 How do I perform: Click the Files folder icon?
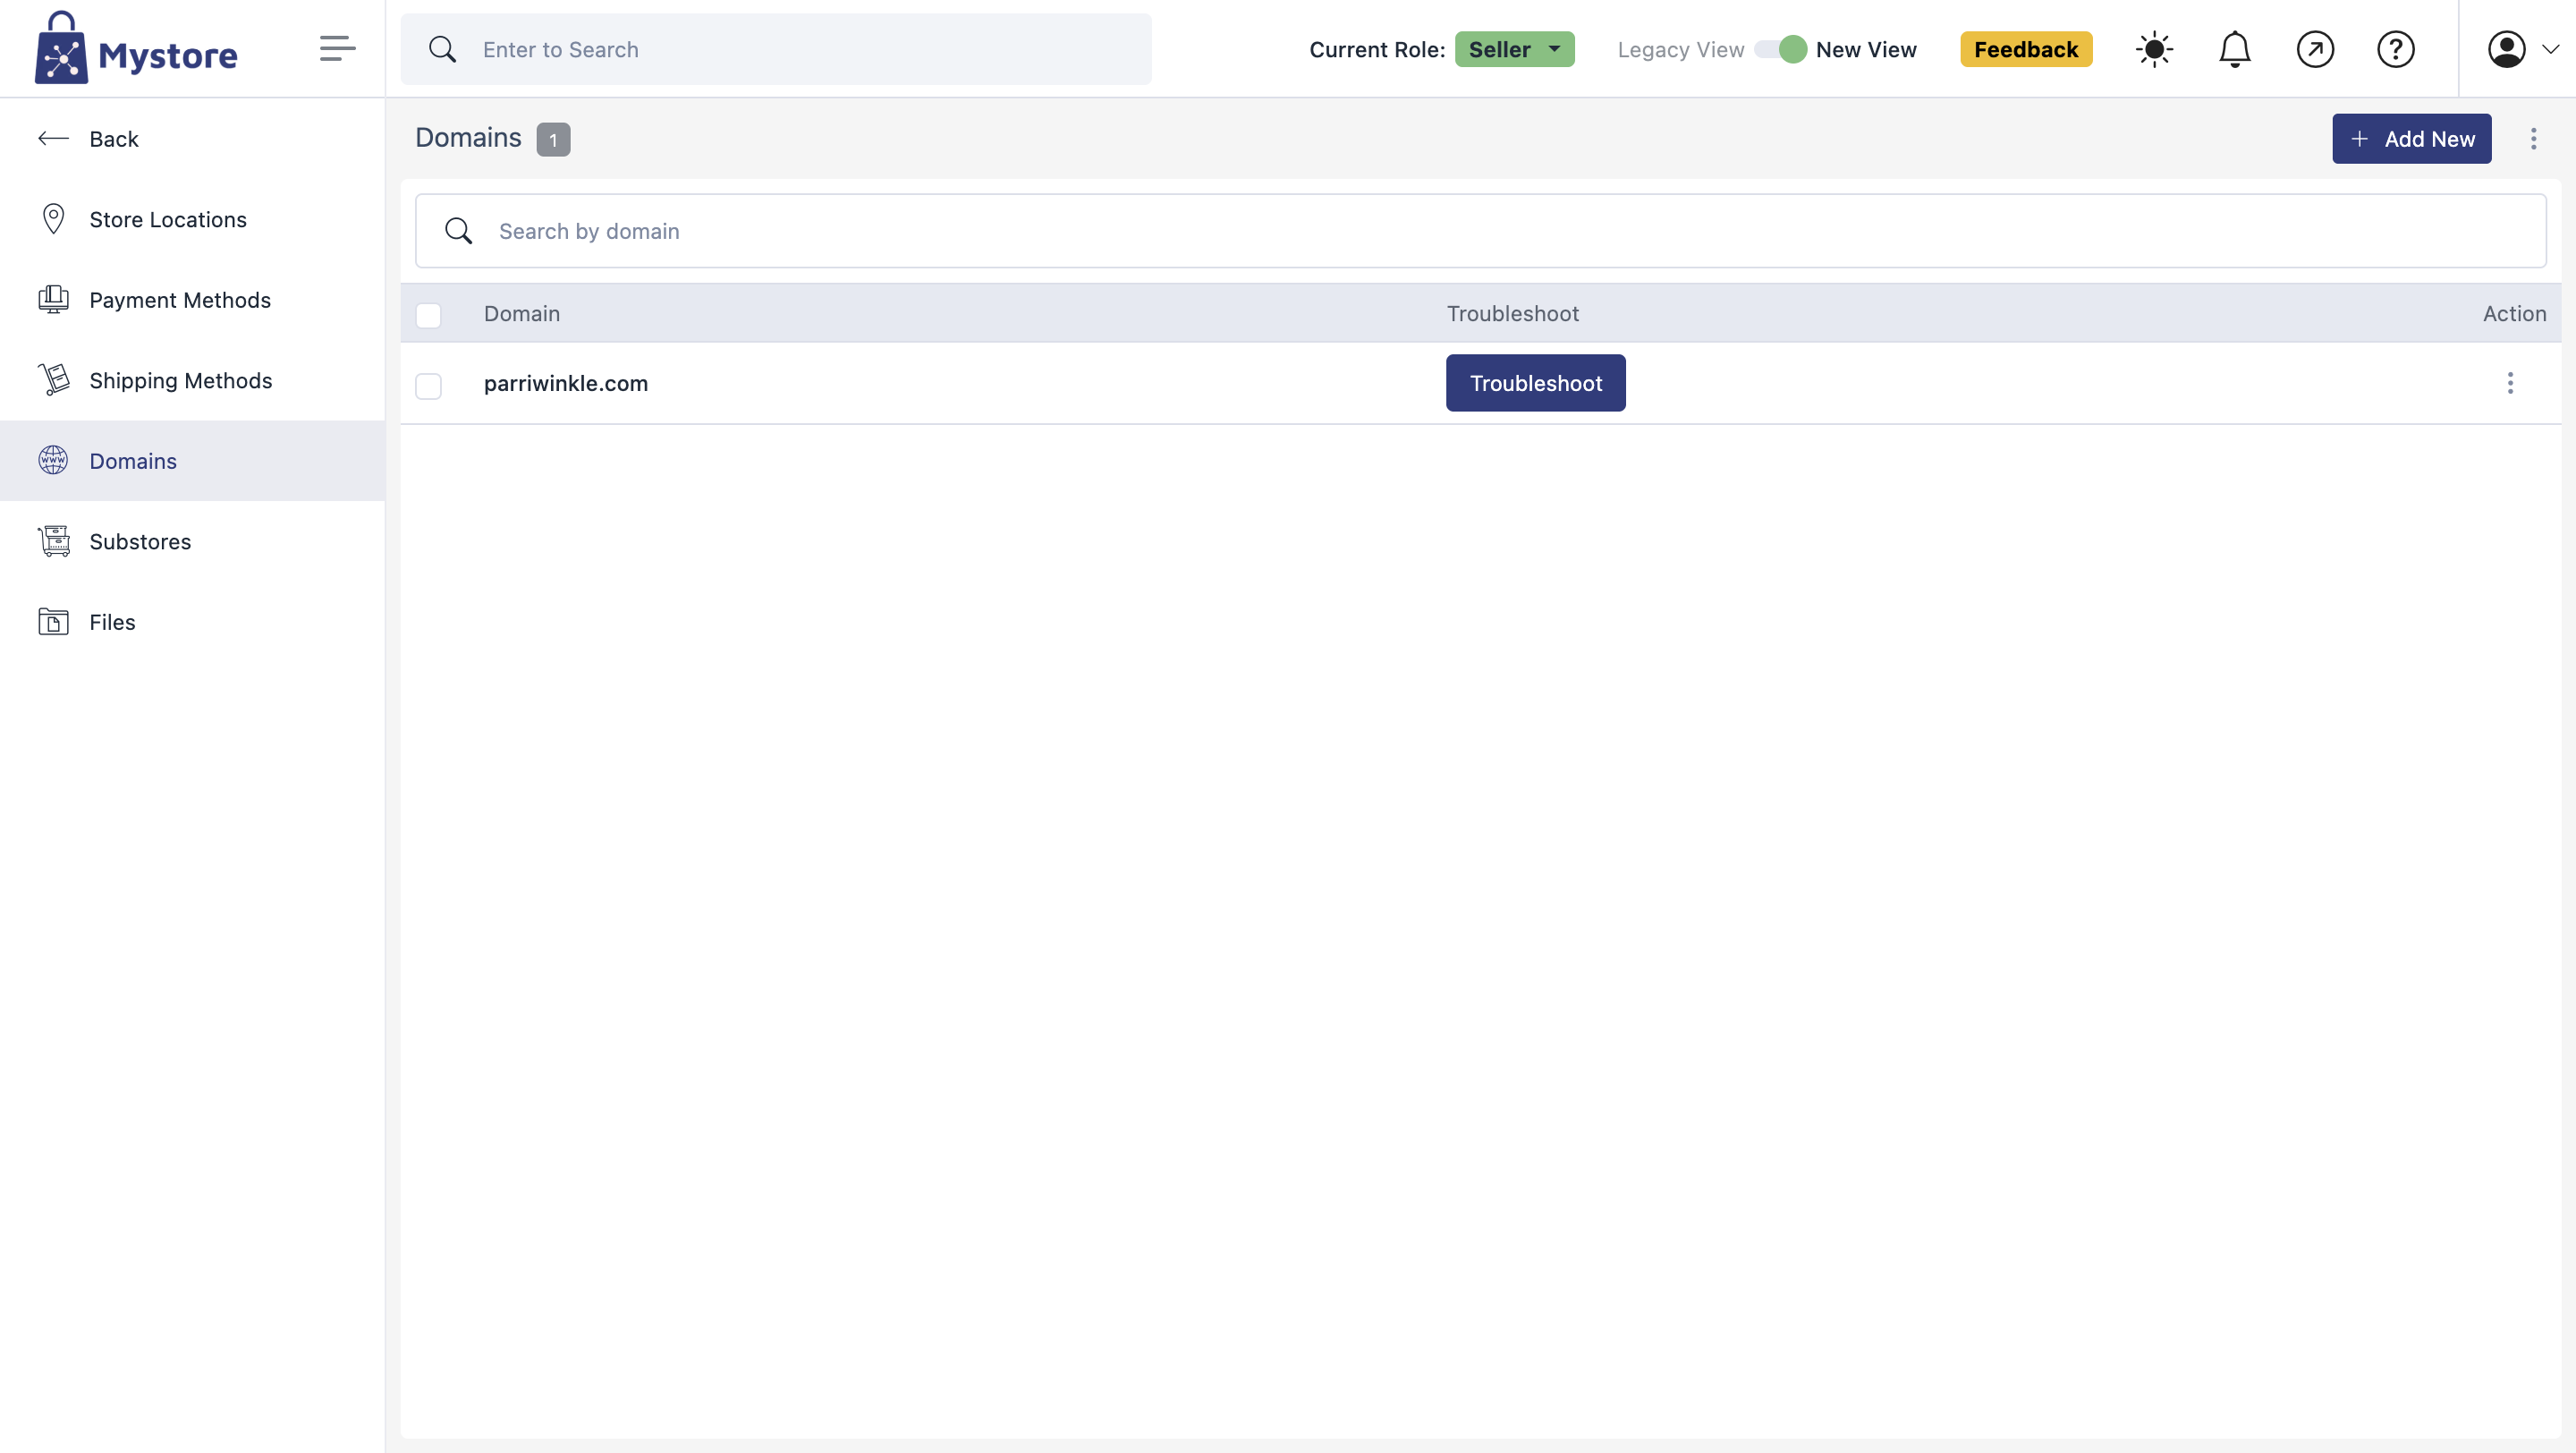54,622
